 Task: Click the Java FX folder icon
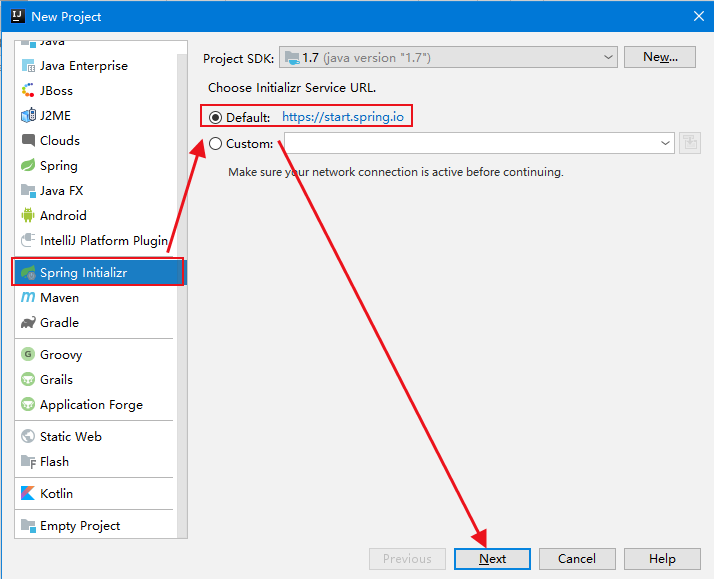coord(28,190)
